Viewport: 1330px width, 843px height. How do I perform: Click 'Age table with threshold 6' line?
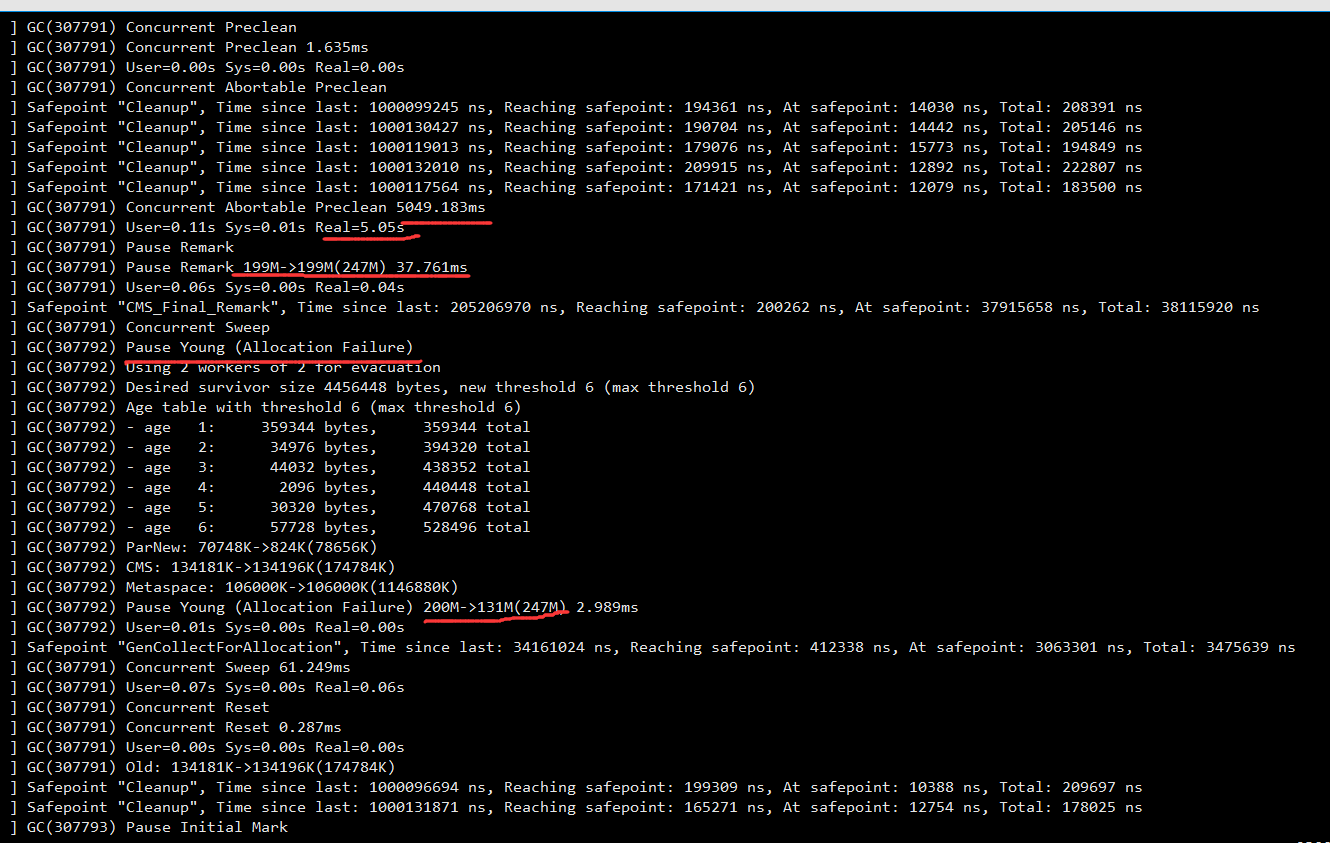(265, 407)
